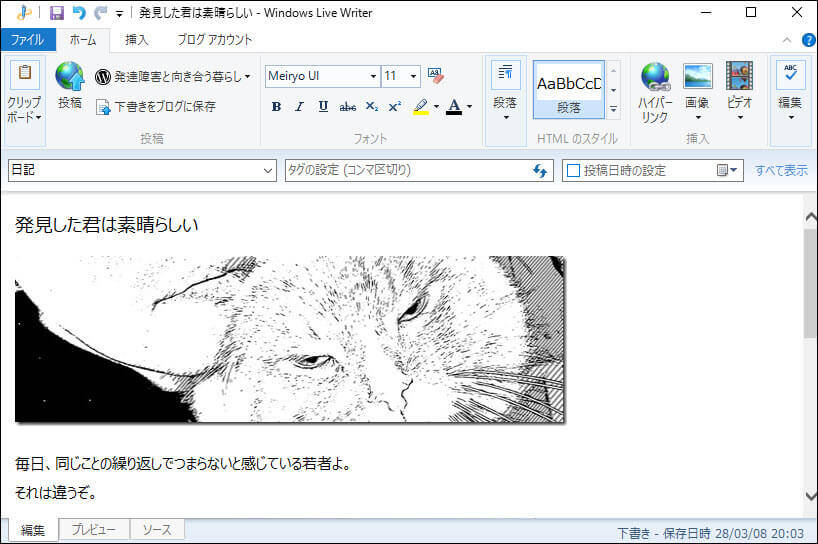
Task: Switch to the ソース bottom view tab
Action: 157,529
